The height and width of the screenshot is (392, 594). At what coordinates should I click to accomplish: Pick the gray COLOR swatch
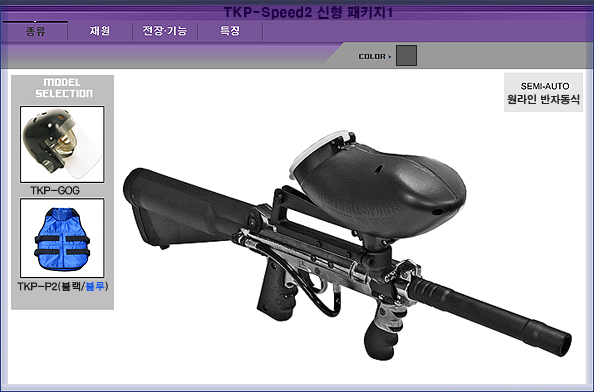(406, 55)
